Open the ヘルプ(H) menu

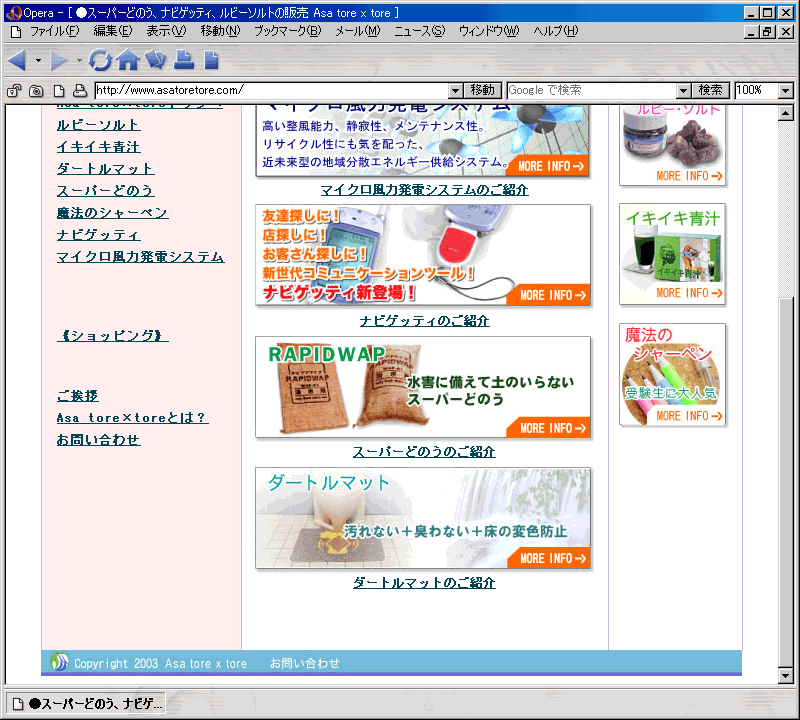[556, 31]
